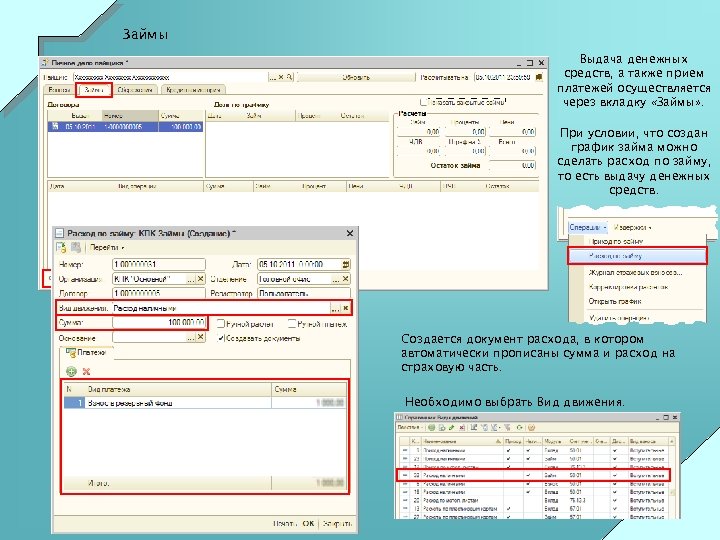Click the 100 000,00 sum cell in contracts table

[180, 127]
